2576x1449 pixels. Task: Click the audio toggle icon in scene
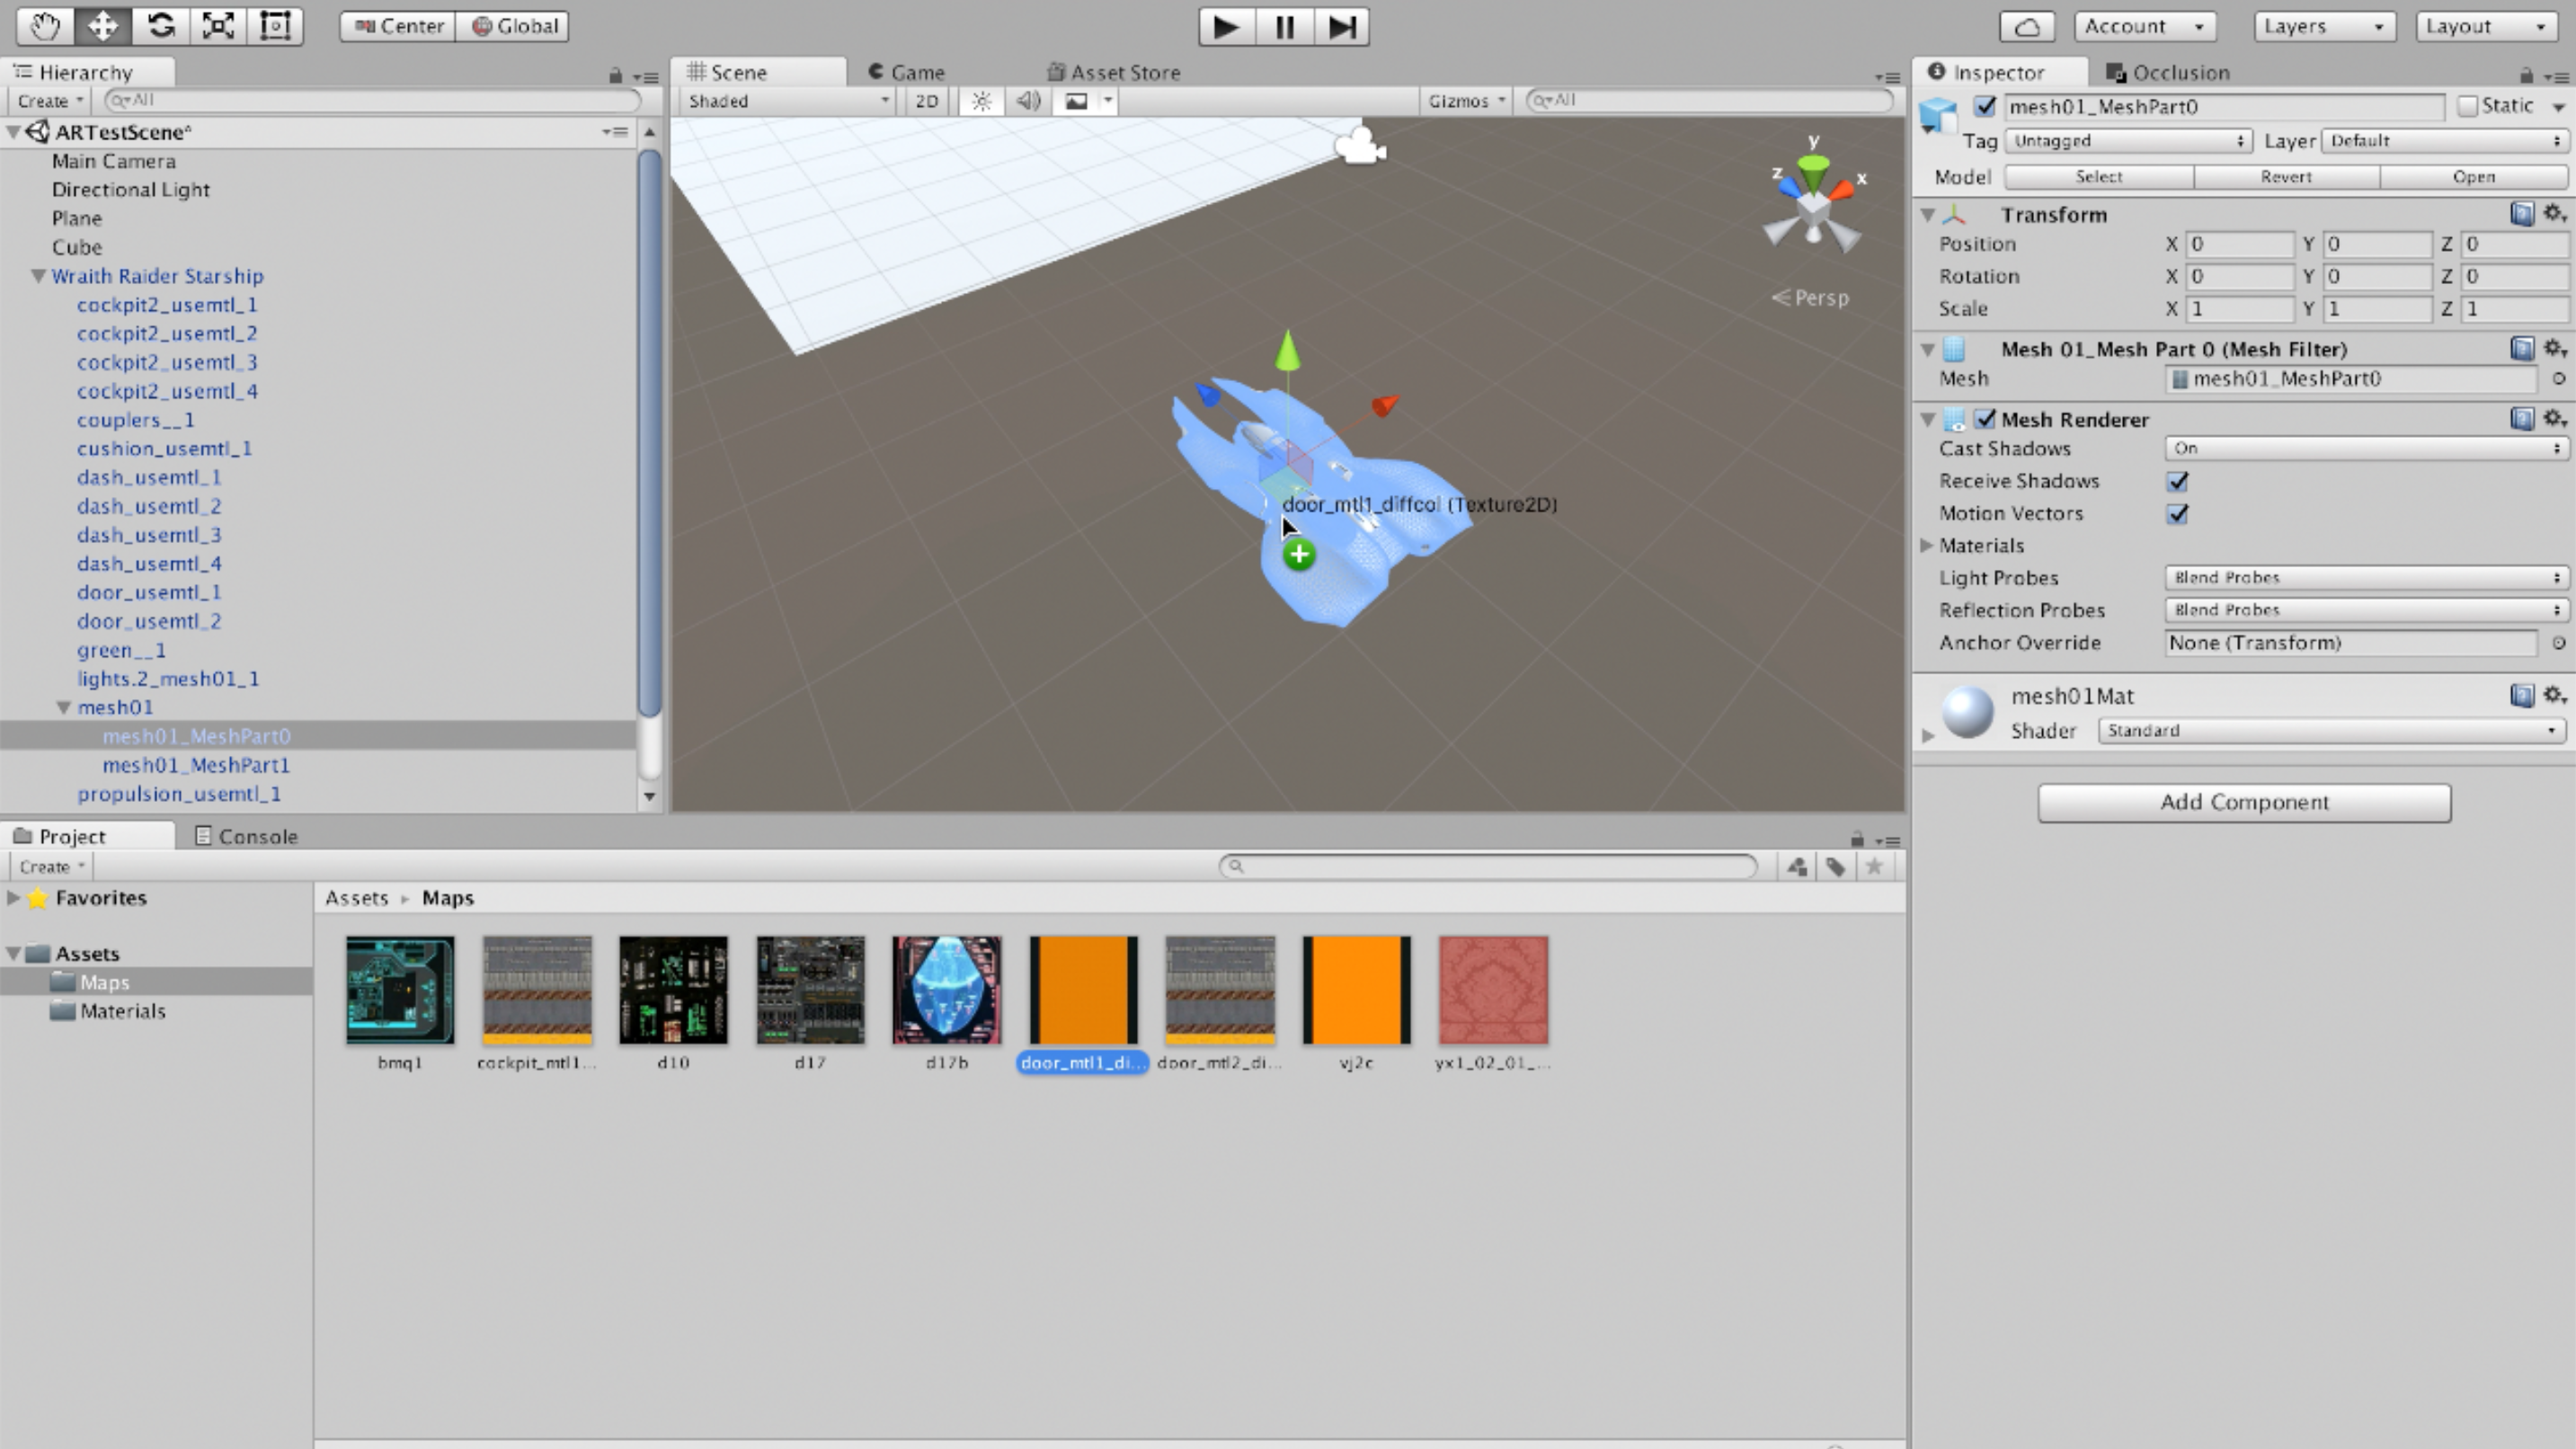(x=1026, y=101)
